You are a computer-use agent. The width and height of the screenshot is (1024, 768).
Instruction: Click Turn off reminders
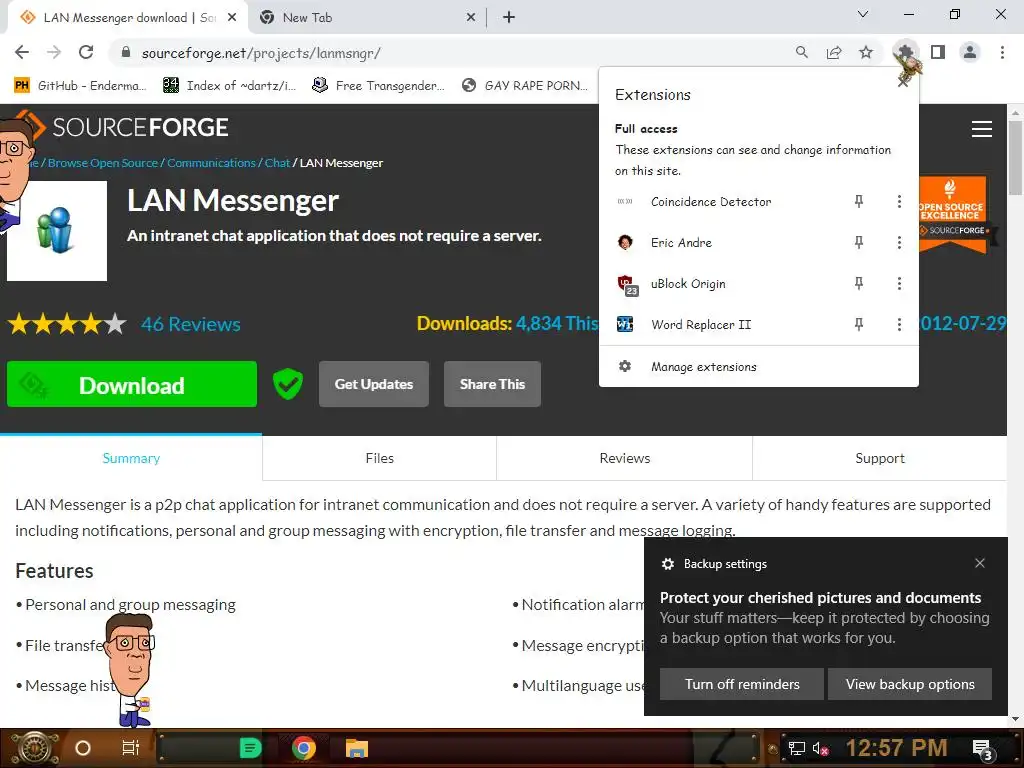coord(742,684)
